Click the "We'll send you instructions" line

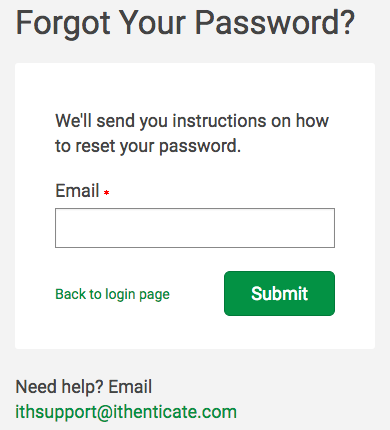192,121
